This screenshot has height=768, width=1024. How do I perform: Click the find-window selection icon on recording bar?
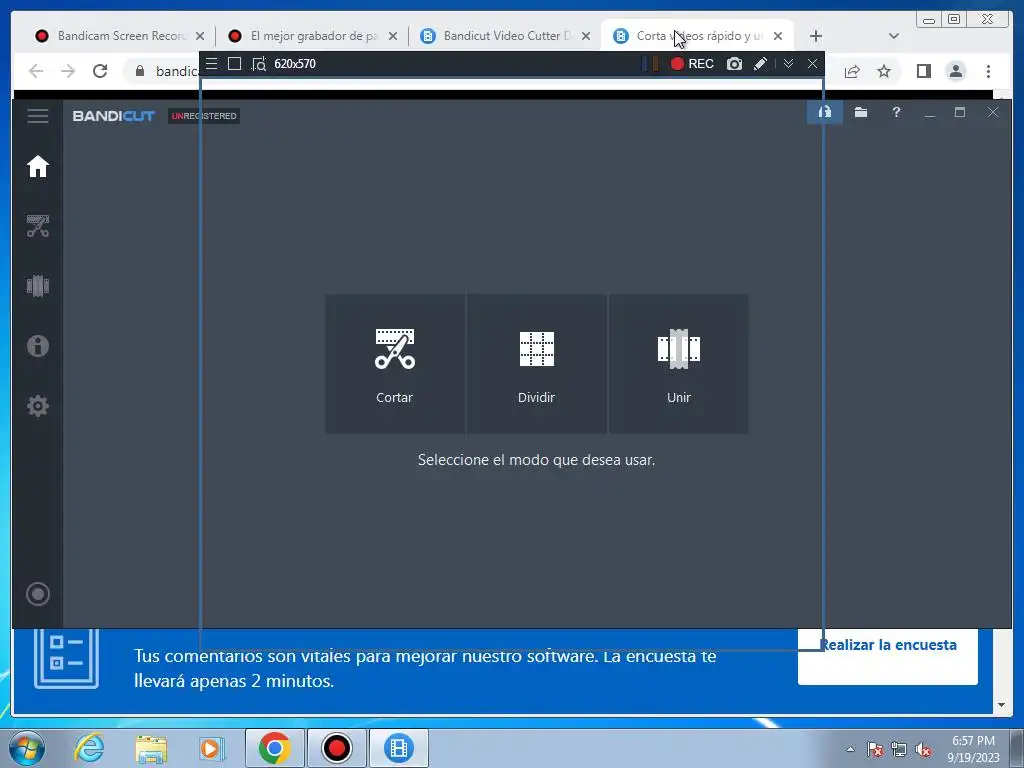(x=259, y=63)
